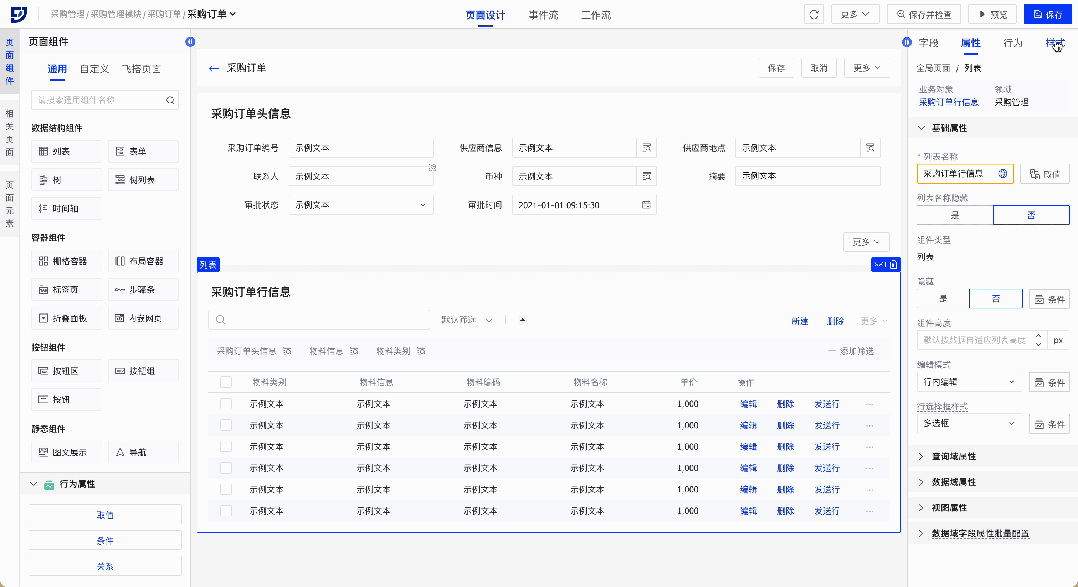Image resolution: width=1078 pixels, height=587 pixels.
Task: Check the first table row checkbox
Action: coord(225,403)
